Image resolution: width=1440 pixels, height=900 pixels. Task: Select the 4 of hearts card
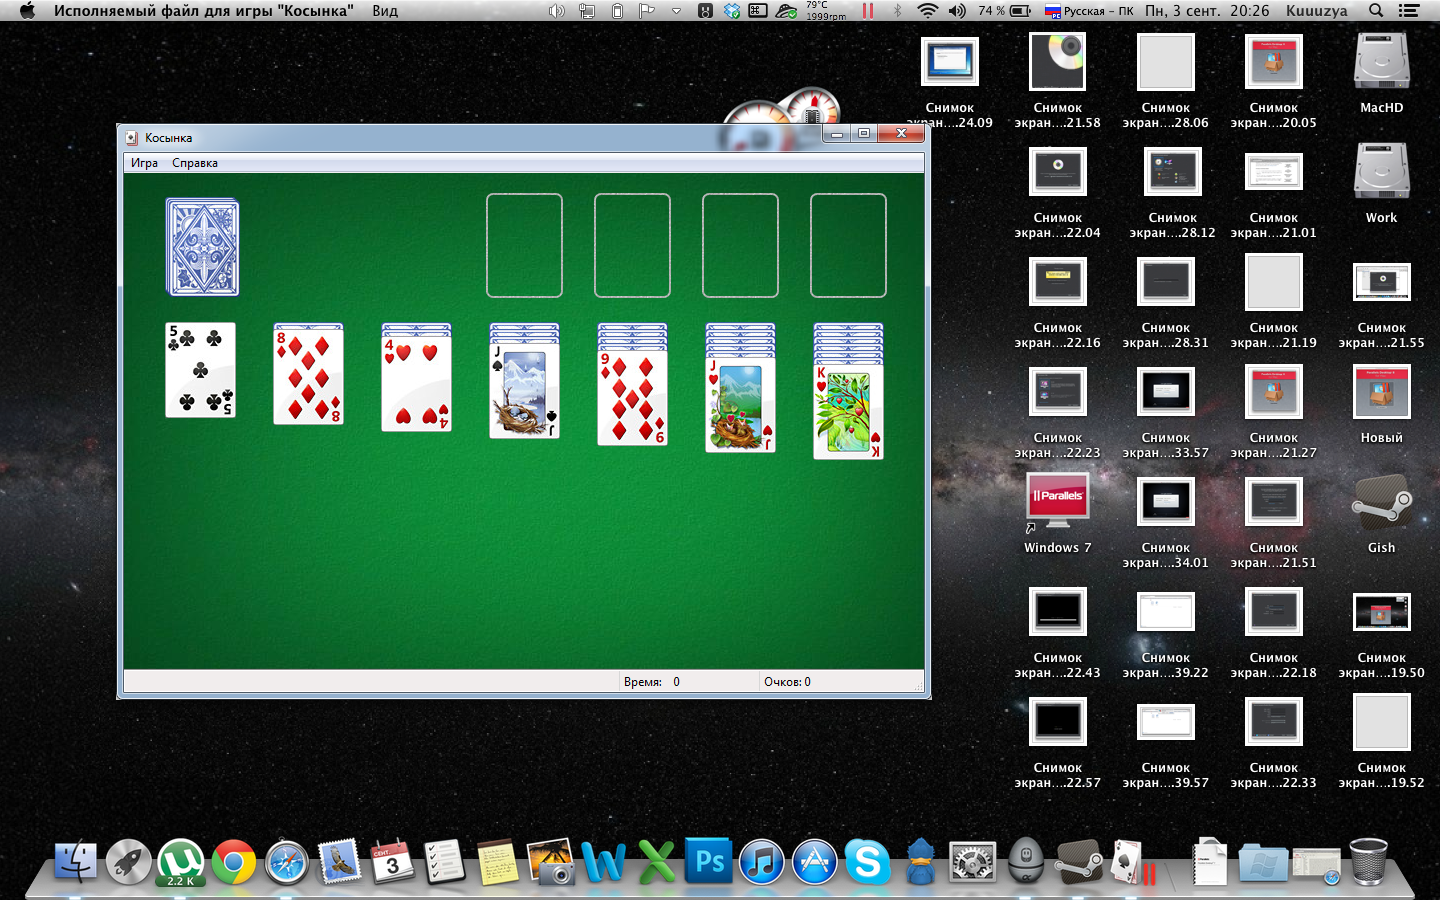[x=416, y=384]
